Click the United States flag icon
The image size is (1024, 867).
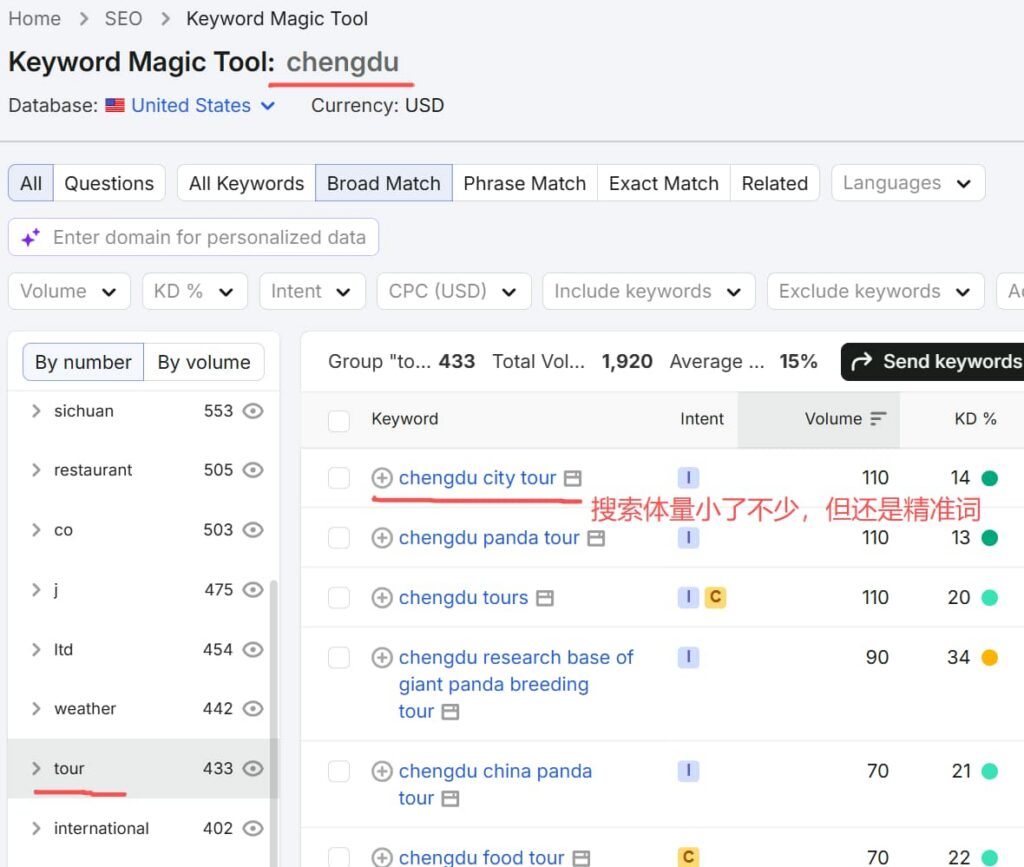click(115, 105)
